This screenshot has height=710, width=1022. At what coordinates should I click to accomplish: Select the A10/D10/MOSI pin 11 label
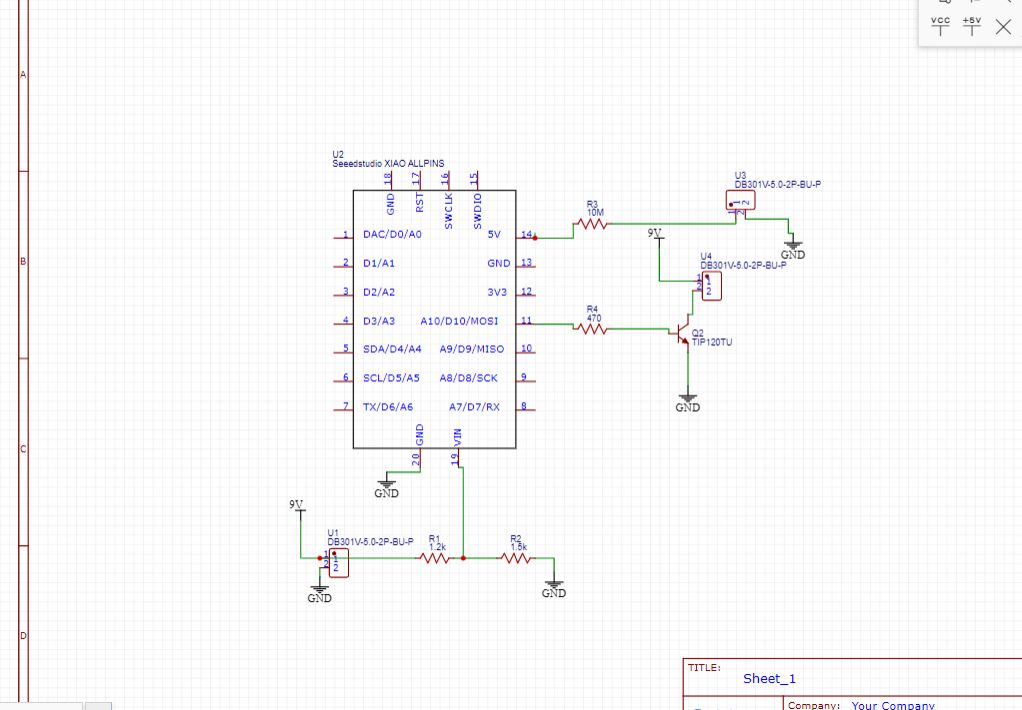[459, 321]
